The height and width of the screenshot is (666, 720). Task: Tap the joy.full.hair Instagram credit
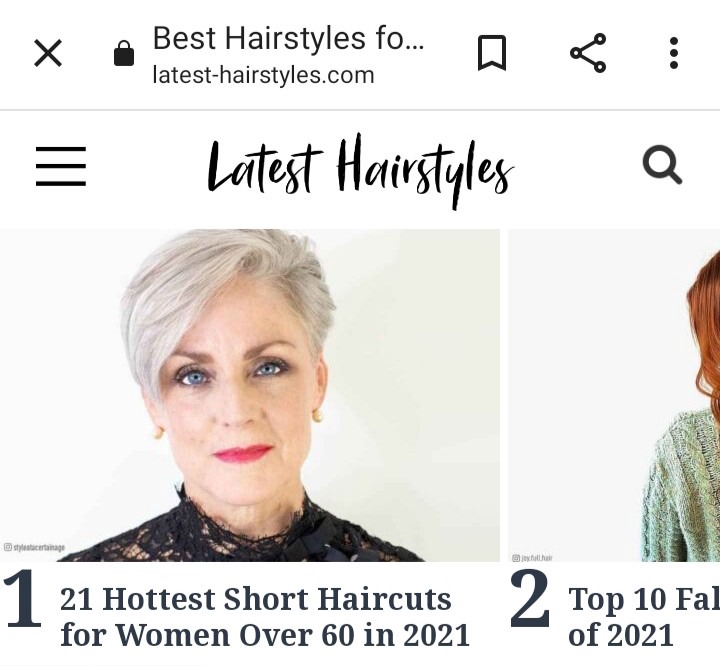pos(537,558)
